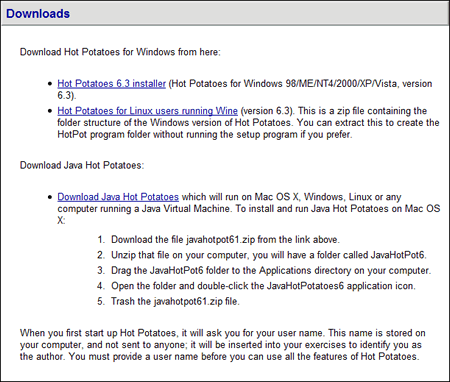This screenshot has height=382, width=450.
Task: Click the Download Java Hot Potatoes link
Action: click(118, 197)
